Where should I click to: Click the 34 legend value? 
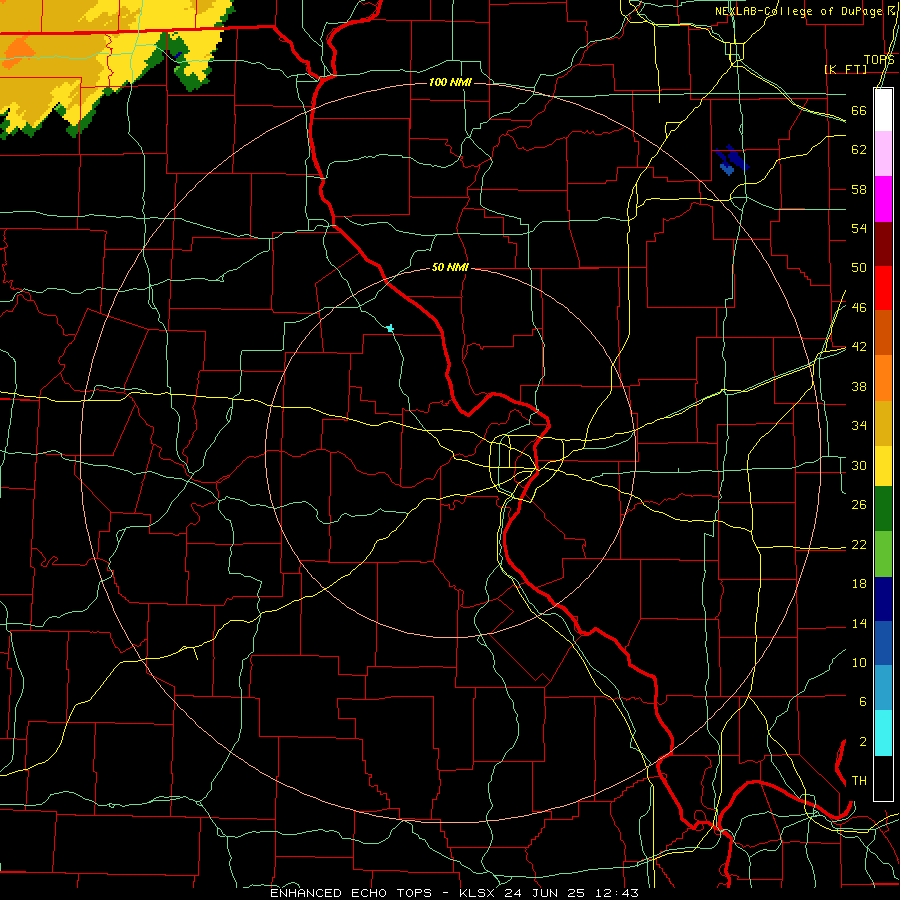tap(859, 425)
